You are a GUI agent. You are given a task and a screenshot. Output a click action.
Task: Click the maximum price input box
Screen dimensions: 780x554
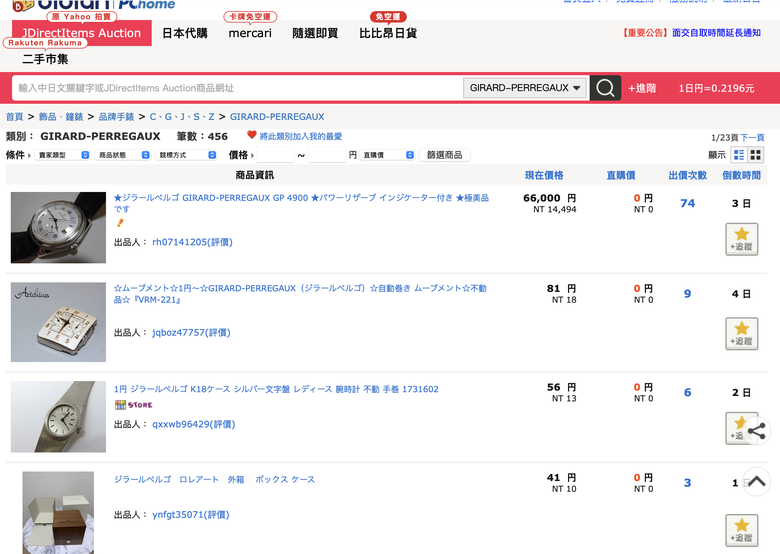tap(326, 155)
